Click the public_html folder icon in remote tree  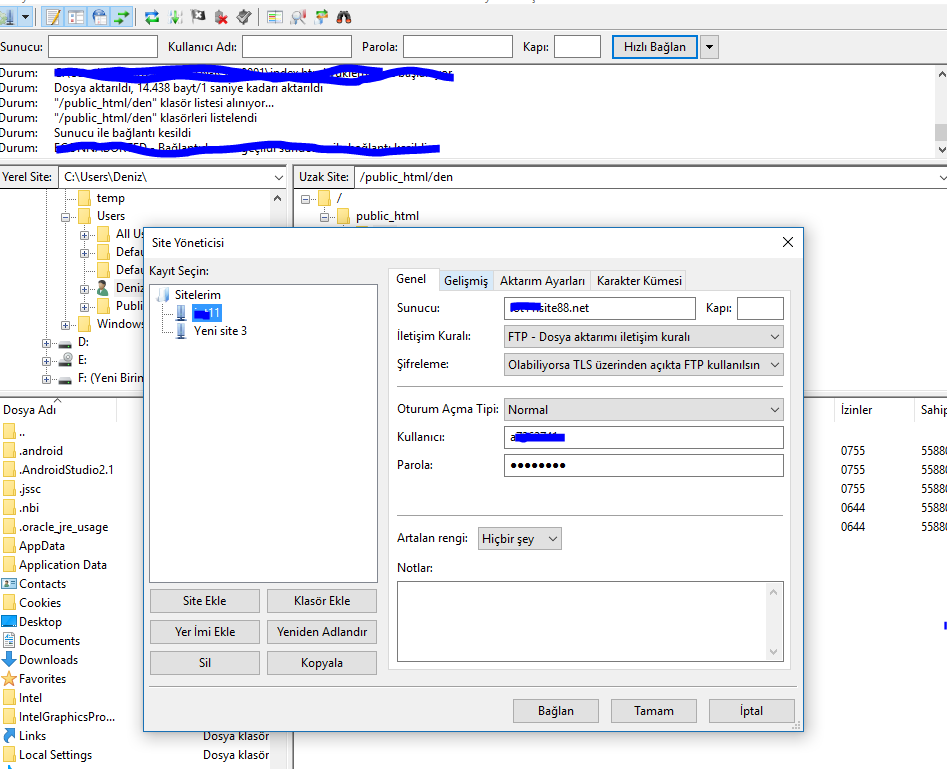344,216
